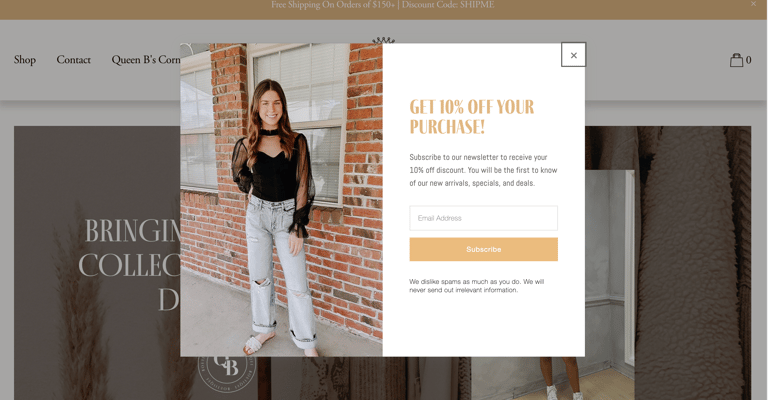Screen dimensions: 768x400
Task: Open Queen B's Corner menu item
Action: click(146, 60)
